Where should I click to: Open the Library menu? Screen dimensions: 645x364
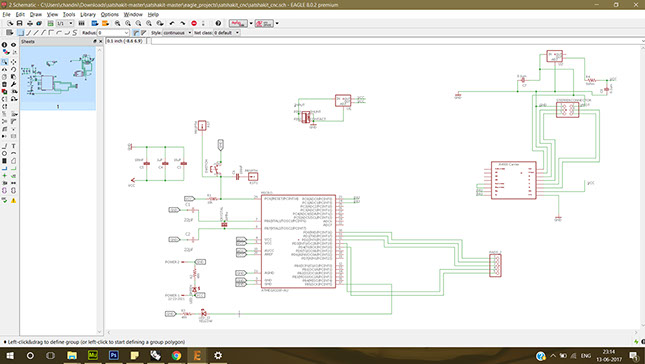pyautogui.click(x=88, y=14)
